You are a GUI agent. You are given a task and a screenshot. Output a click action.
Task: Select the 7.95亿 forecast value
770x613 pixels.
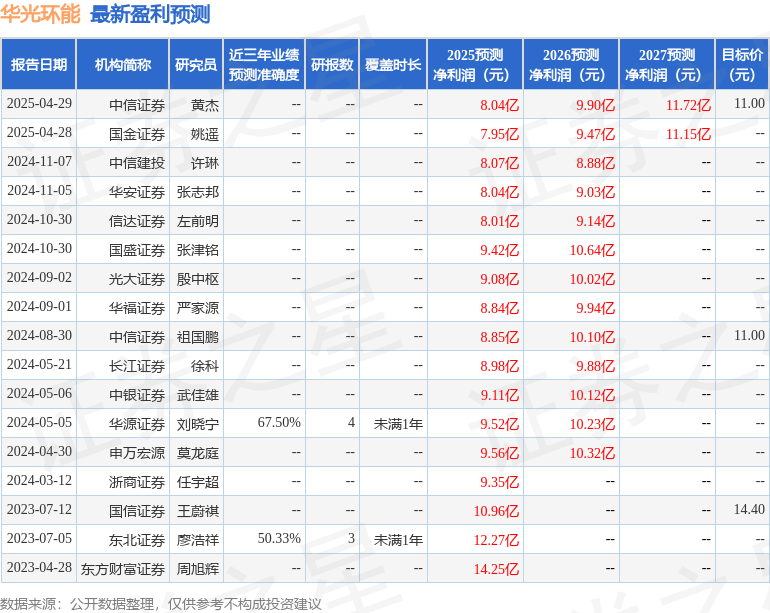tap(499, 134)
